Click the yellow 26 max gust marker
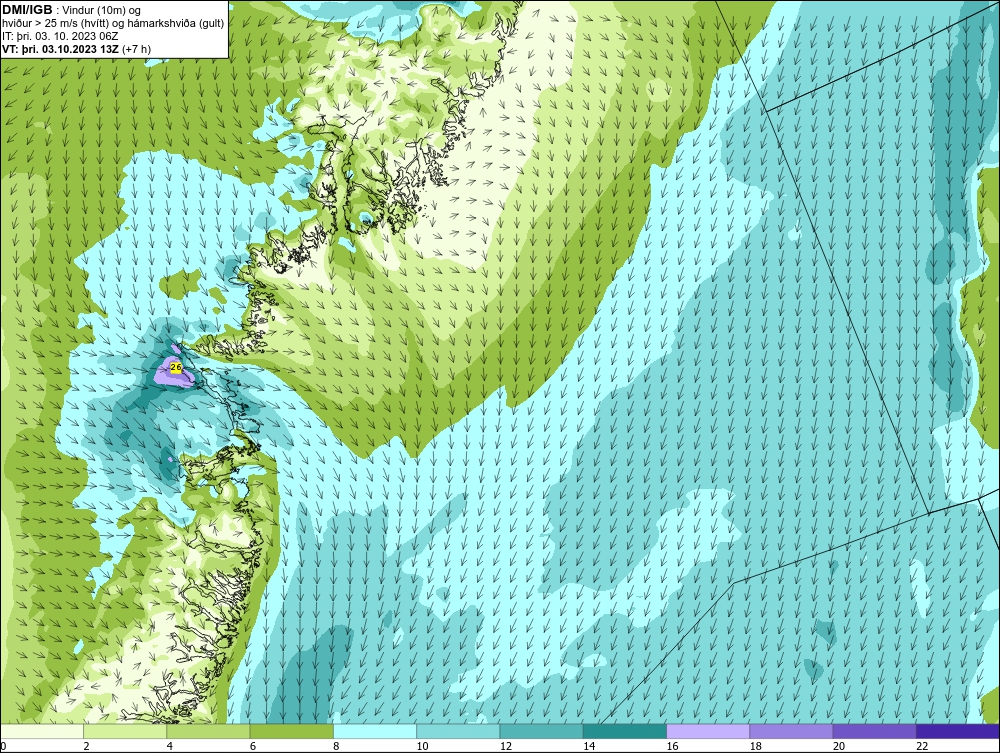This screenshot has width=1000, height=753. pos(176,367)
